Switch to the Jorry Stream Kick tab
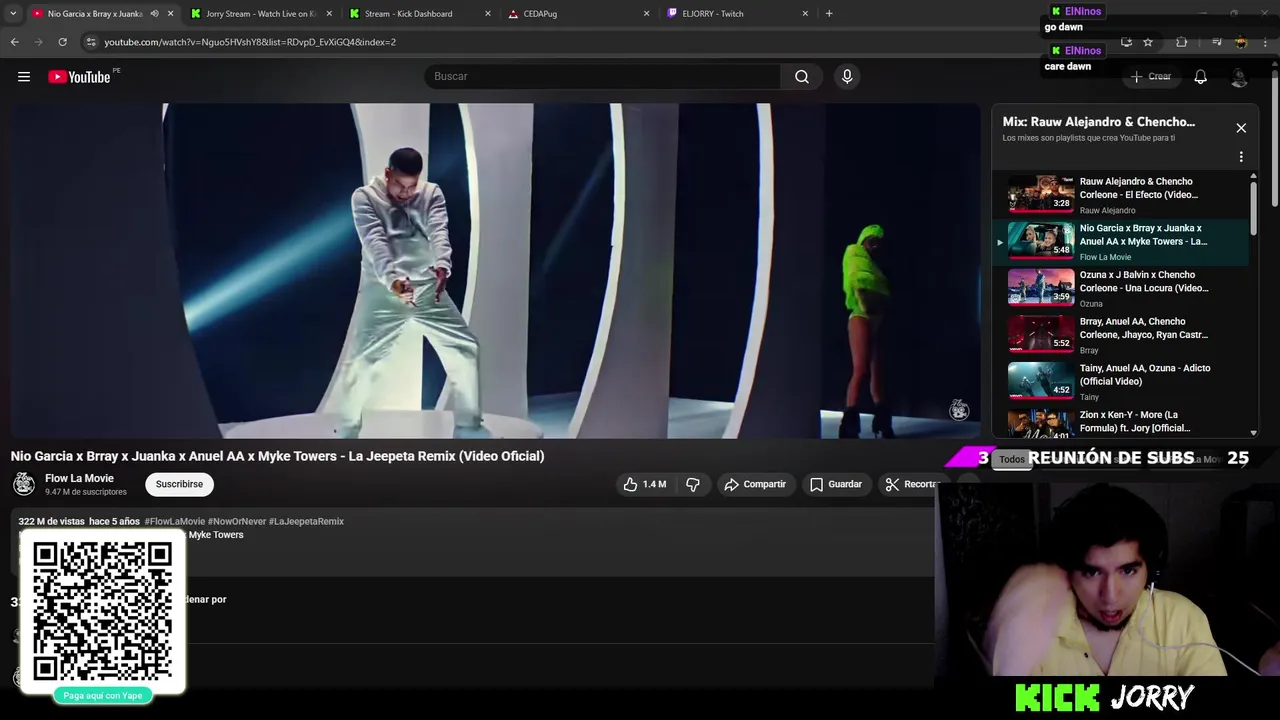Screen dimensions: 1280x720 coord(260,14)
